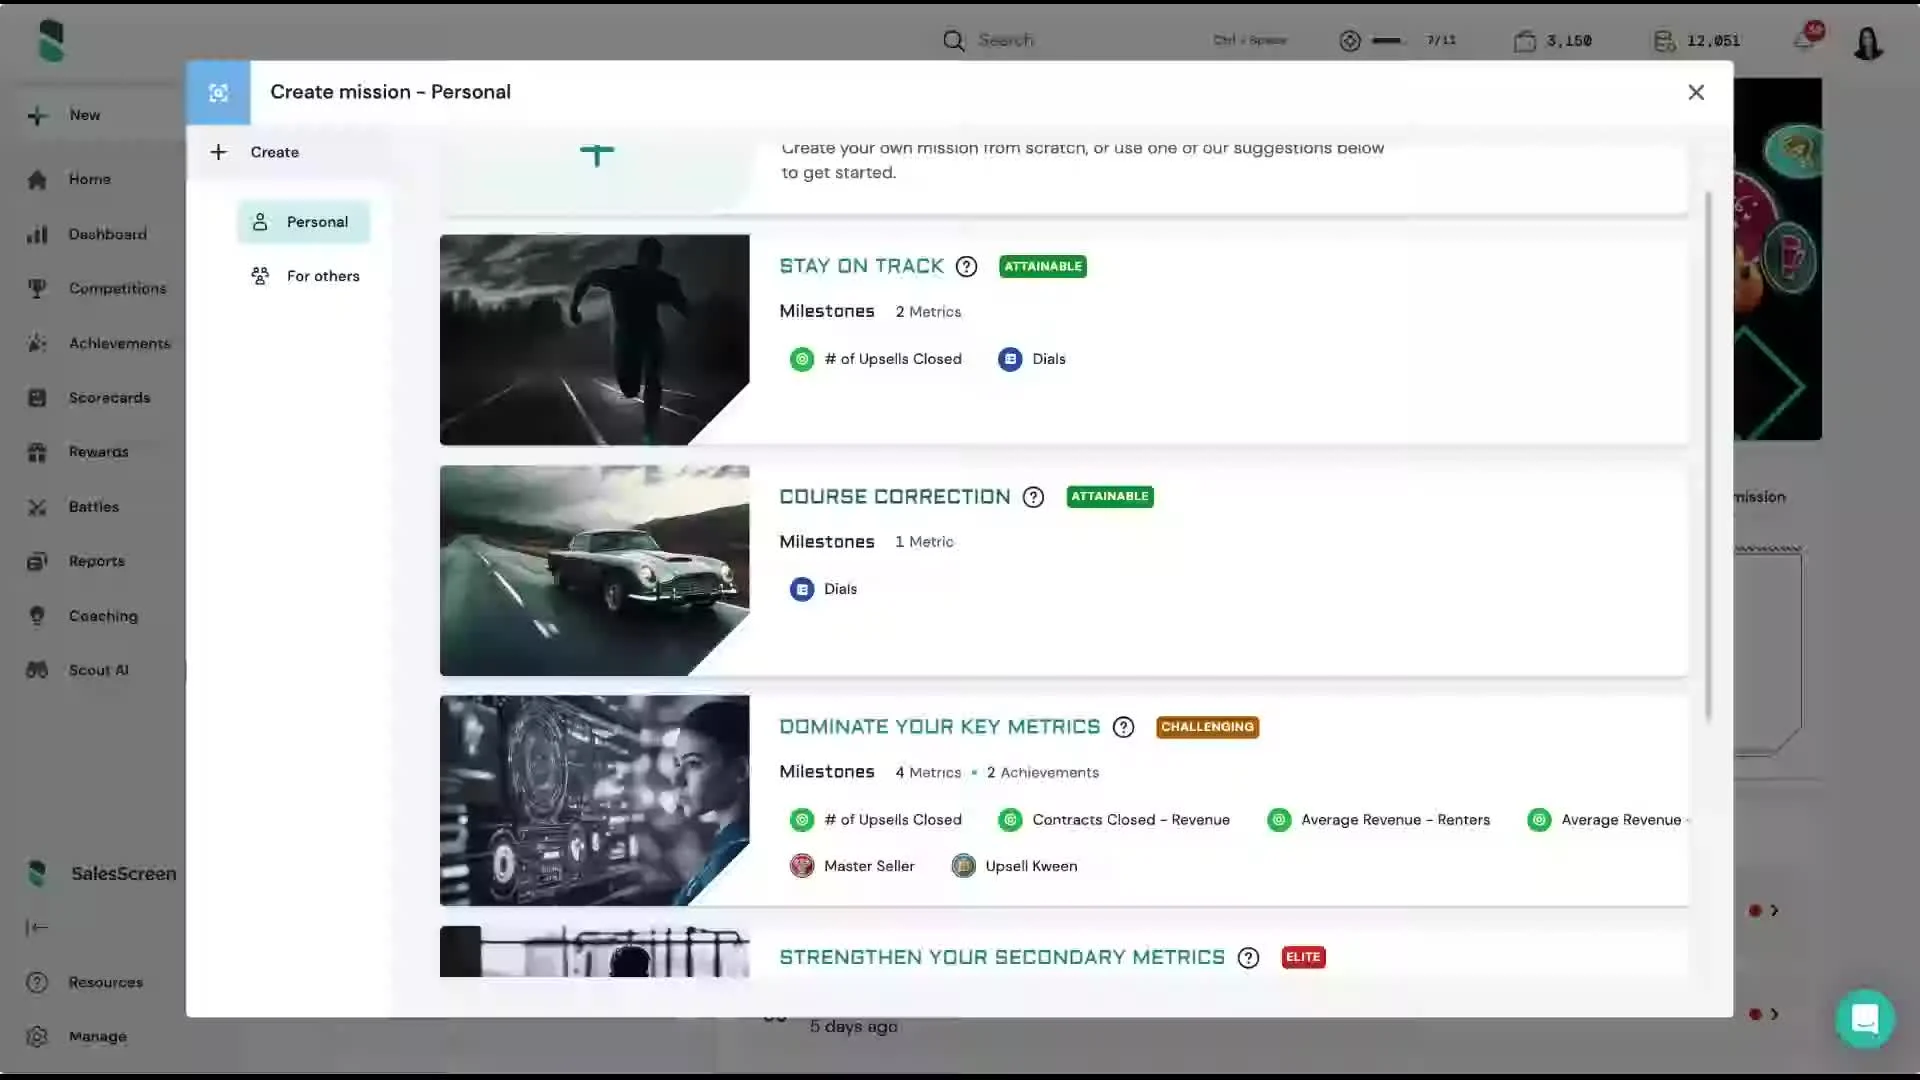Viewport: 1920px width, 1080px height.
Task: Click the Master Seller achievement badge icon
Action: coord(802,866)
